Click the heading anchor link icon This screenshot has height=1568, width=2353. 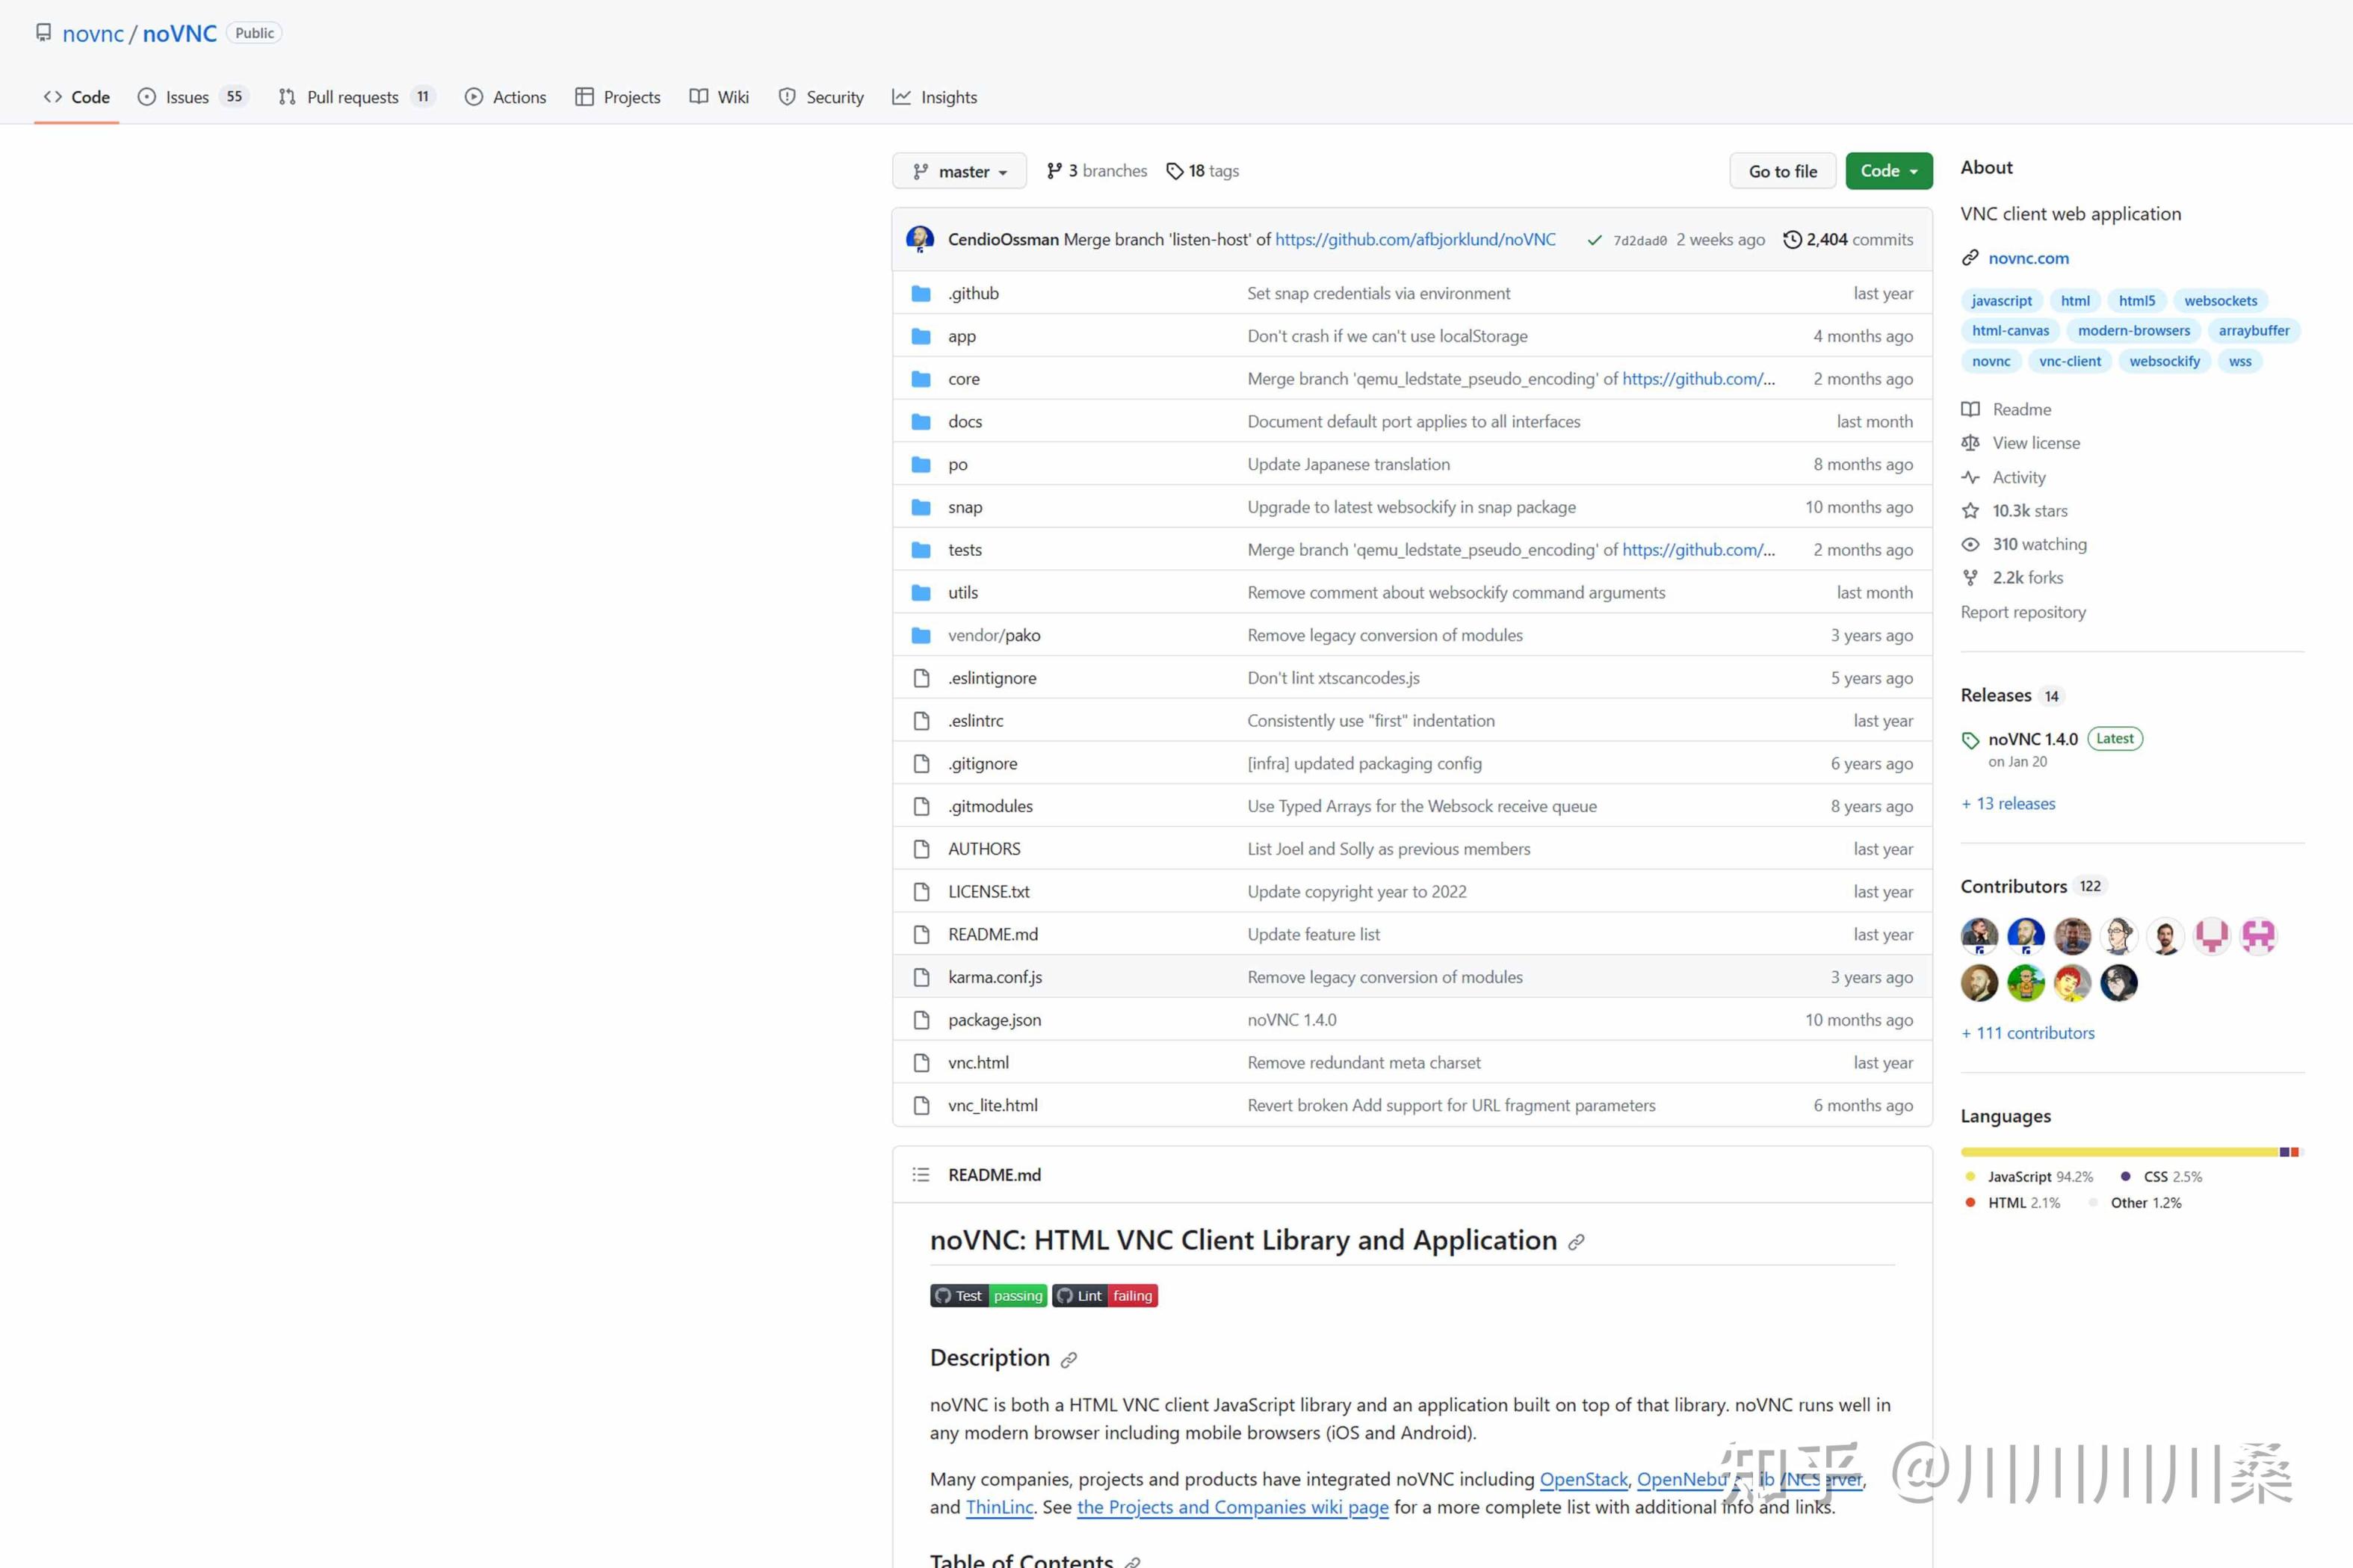click(x=1576, y=1242)
